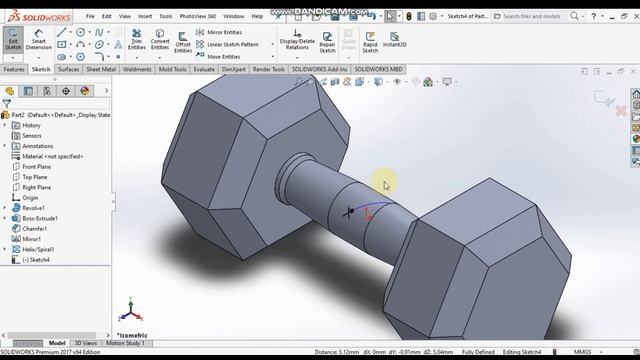
Task: Select the Smart Dimension tool
Action: pos(39,40)
